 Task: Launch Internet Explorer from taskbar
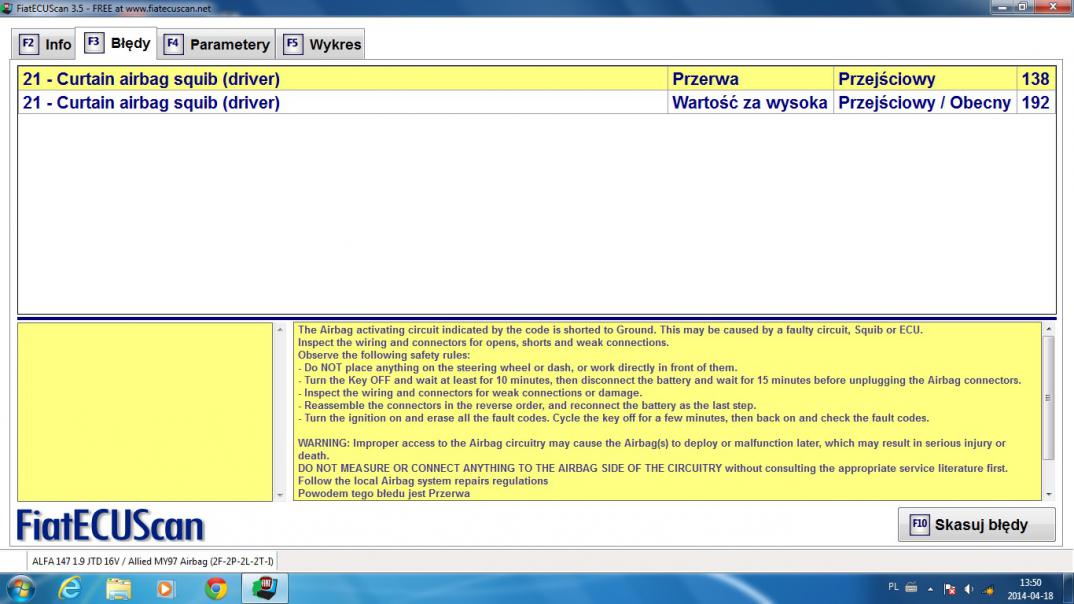[70, 589]
